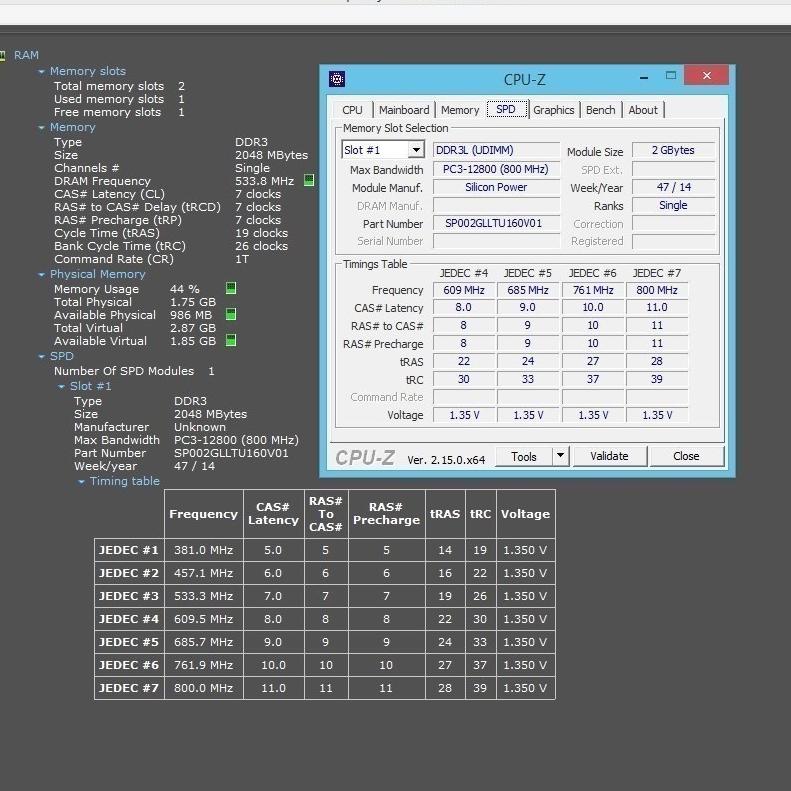Screen dimensions: 791x791
Task: Click the JEDEC #4 frequency 609 MHz cell
Action: click(464, 290)
